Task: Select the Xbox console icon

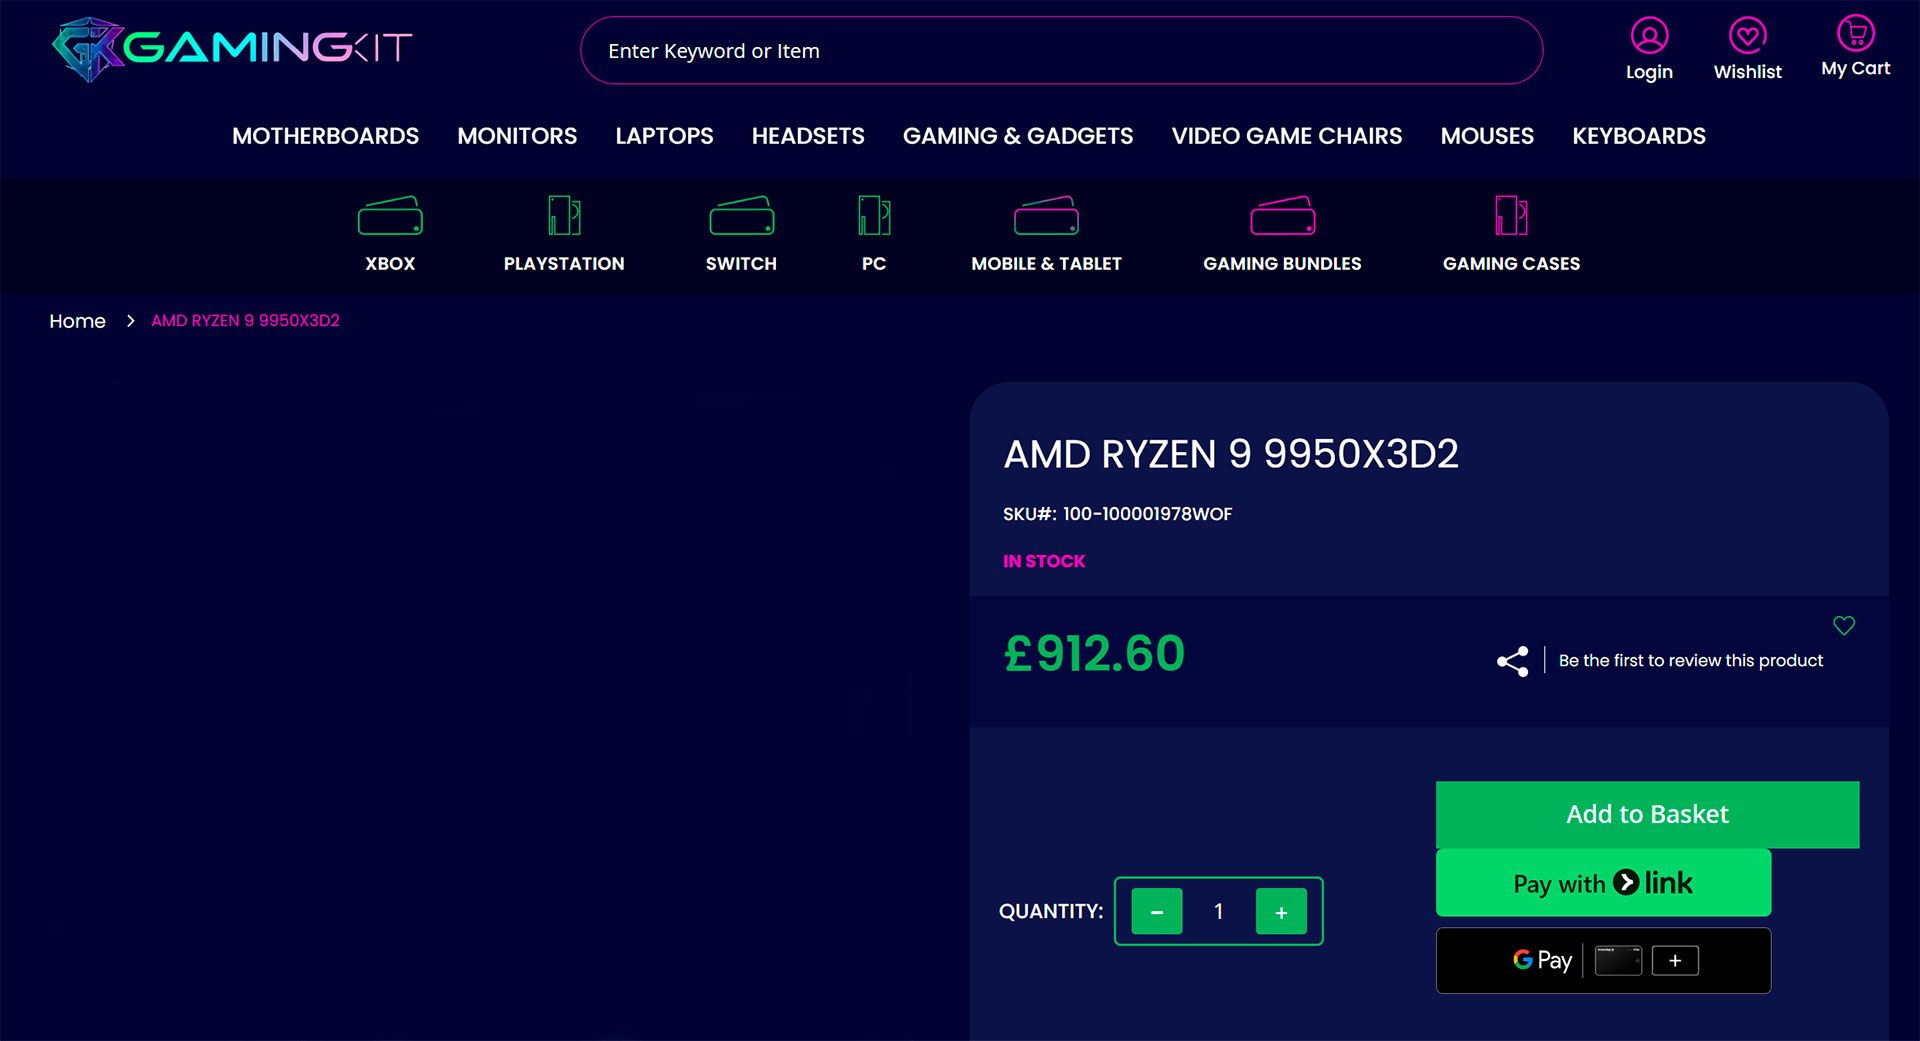Action: [390, 216]
